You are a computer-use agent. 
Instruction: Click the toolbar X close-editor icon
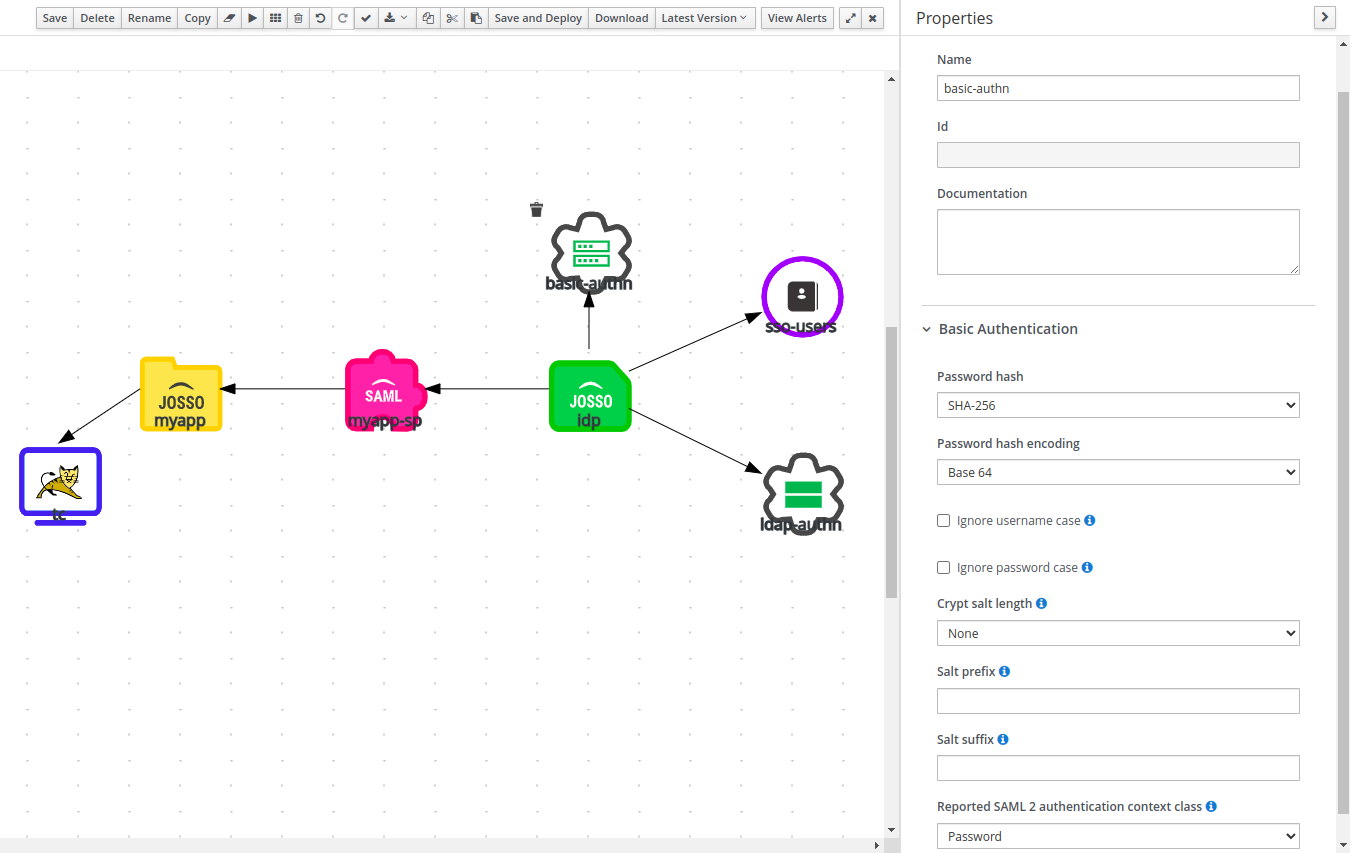pyautogui.click(x=873, y=18)
